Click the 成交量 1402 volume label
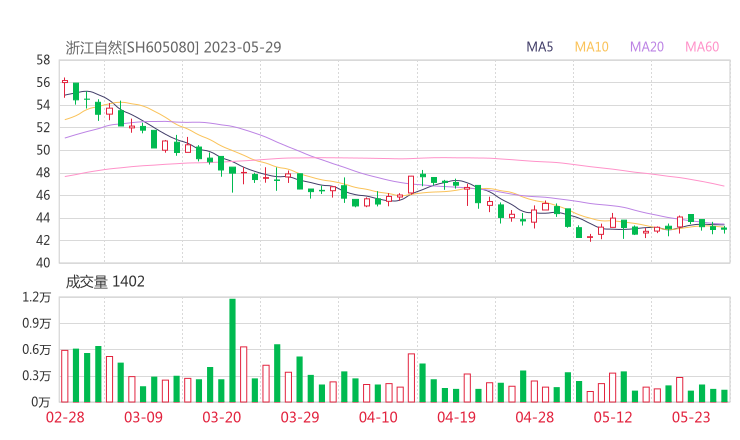The width and height of the screenshot is (740, 440). (105, 282)
